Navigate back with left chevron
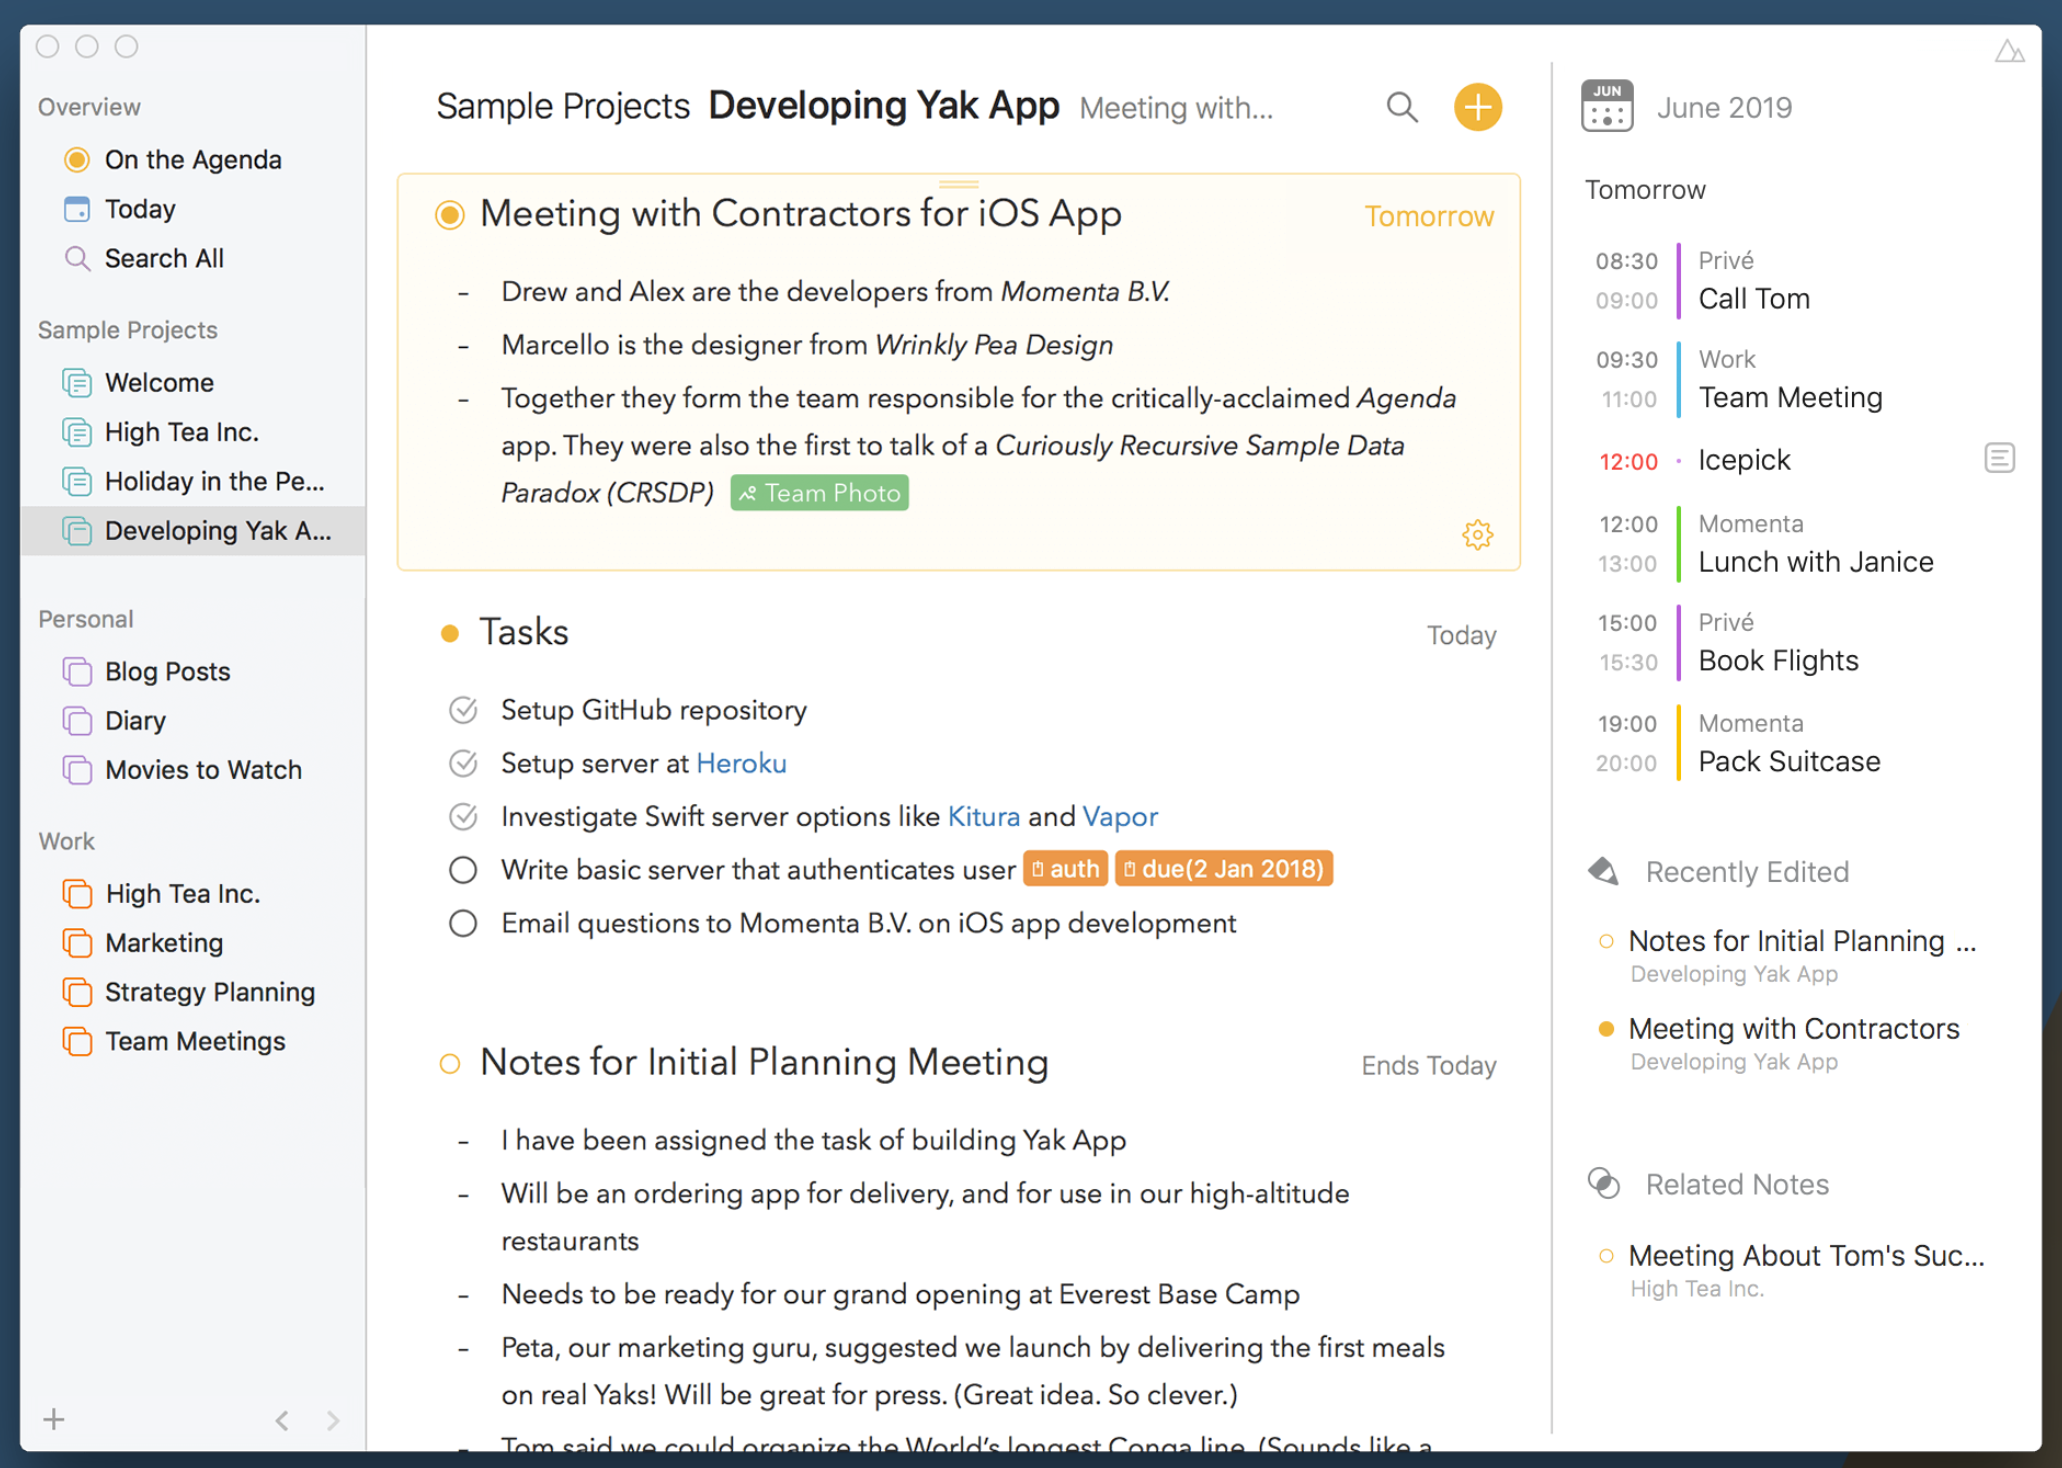The image size is (2062, 1468). click(x=283, y=1420)
